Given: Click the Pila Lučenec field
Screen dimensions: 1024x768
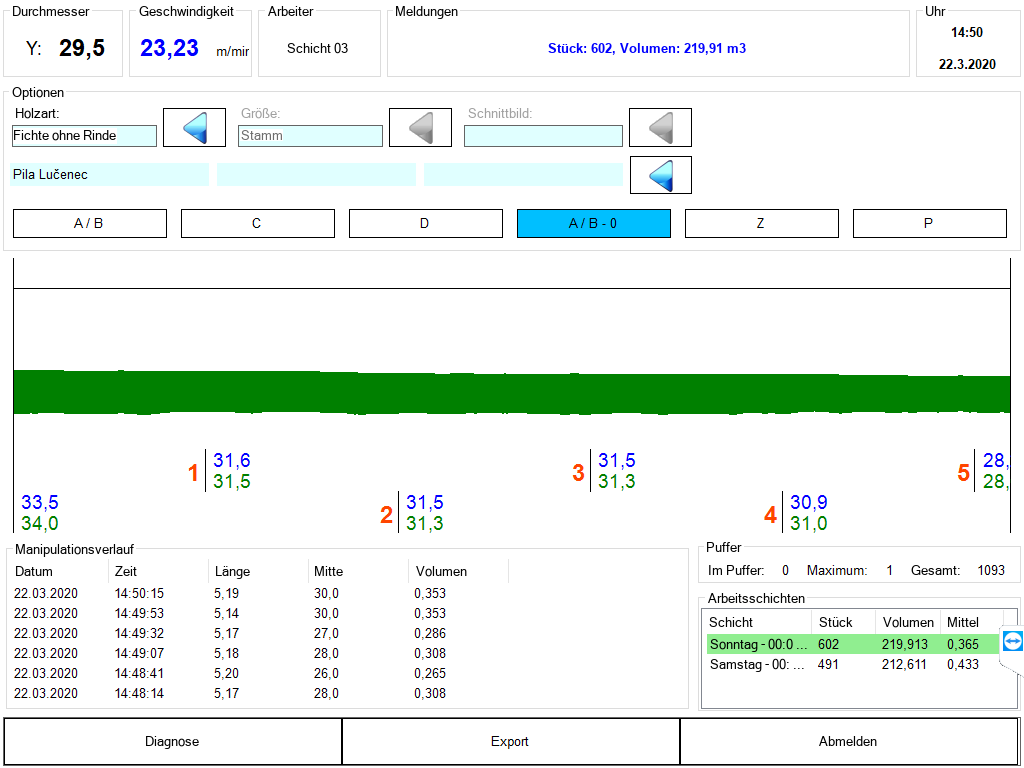Looking at the screenshot, I should (x=110, y=175).
